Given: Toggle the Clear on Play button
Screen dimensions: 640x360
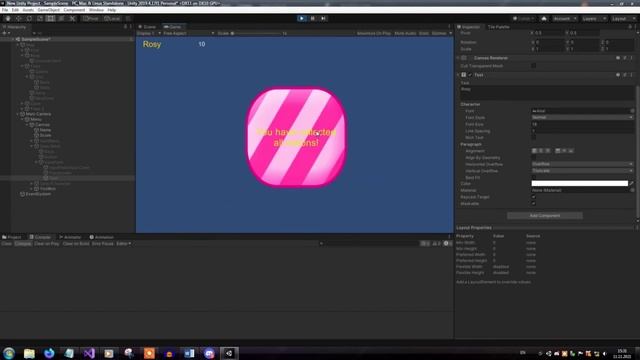Looking at the screenshot, I should 47,244.
